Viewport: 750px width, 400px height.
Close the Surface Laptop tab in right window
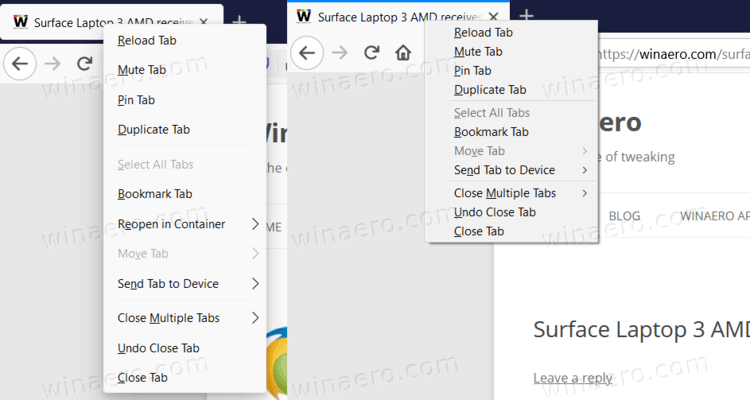pos(494,17)
